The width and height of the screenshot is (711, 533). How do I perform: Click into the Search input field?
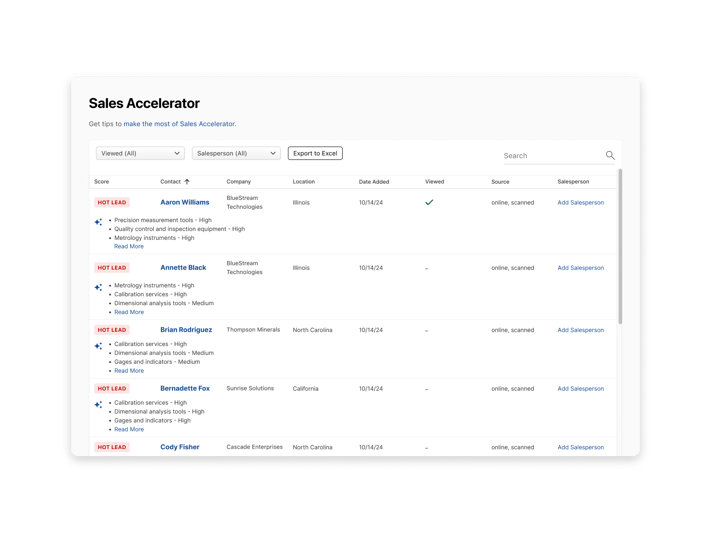[x=550, y=156]
